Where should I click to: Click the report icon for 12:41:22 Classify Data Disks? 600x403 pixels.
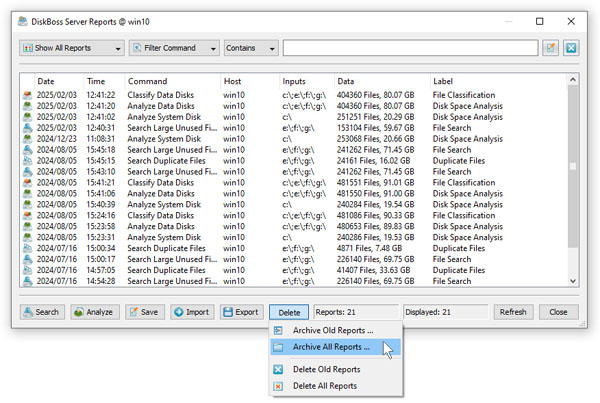tap(27, 95)
